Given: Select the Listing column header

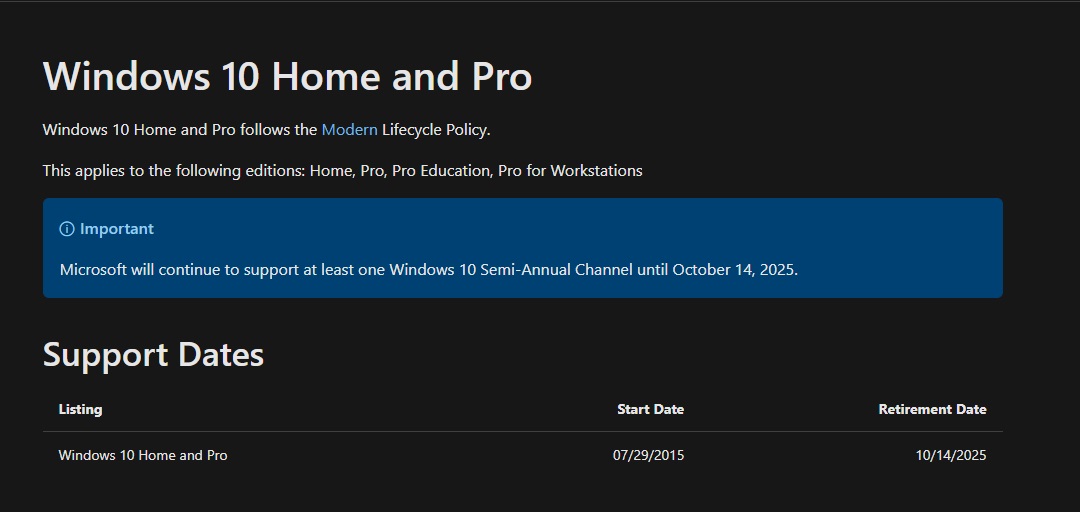Looking at the screenshot, I should (81, 409).
